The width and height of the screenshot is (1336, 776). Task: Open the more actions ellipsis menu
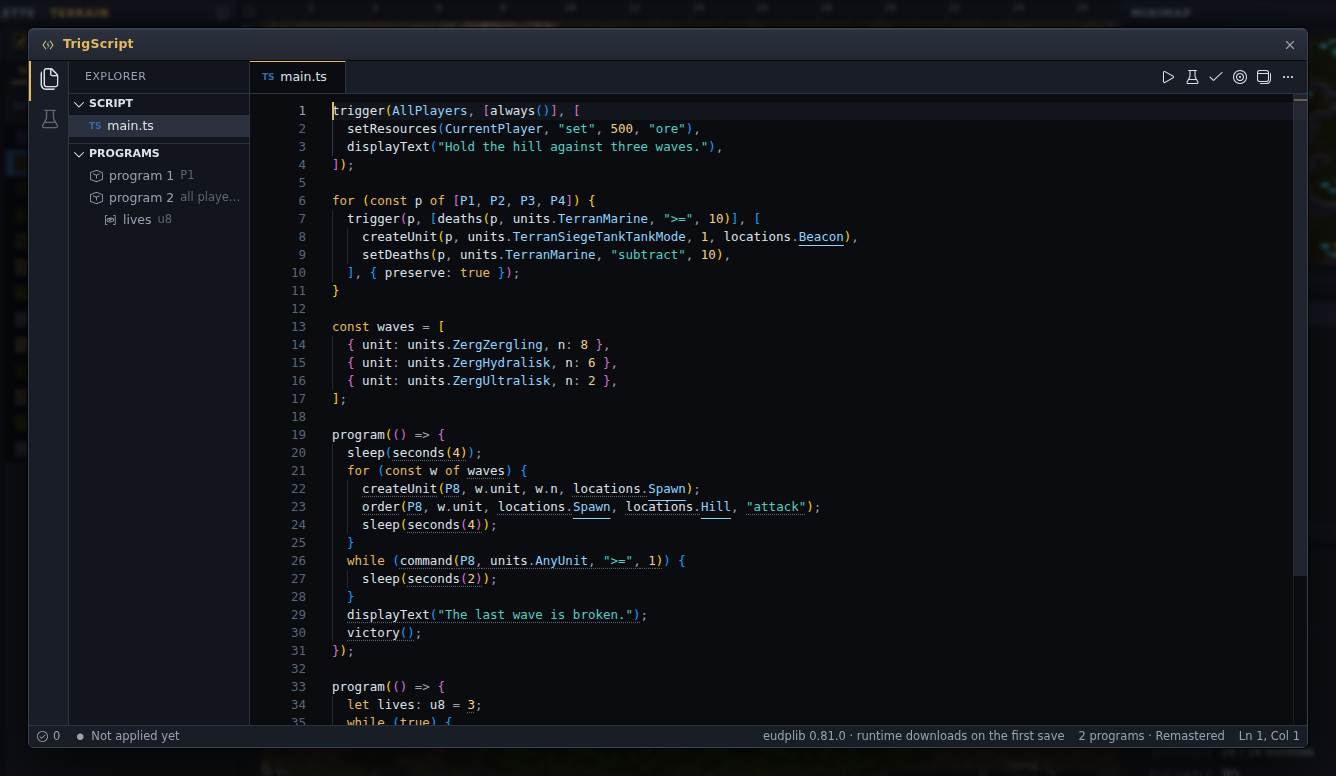[x=1288, y=77]
